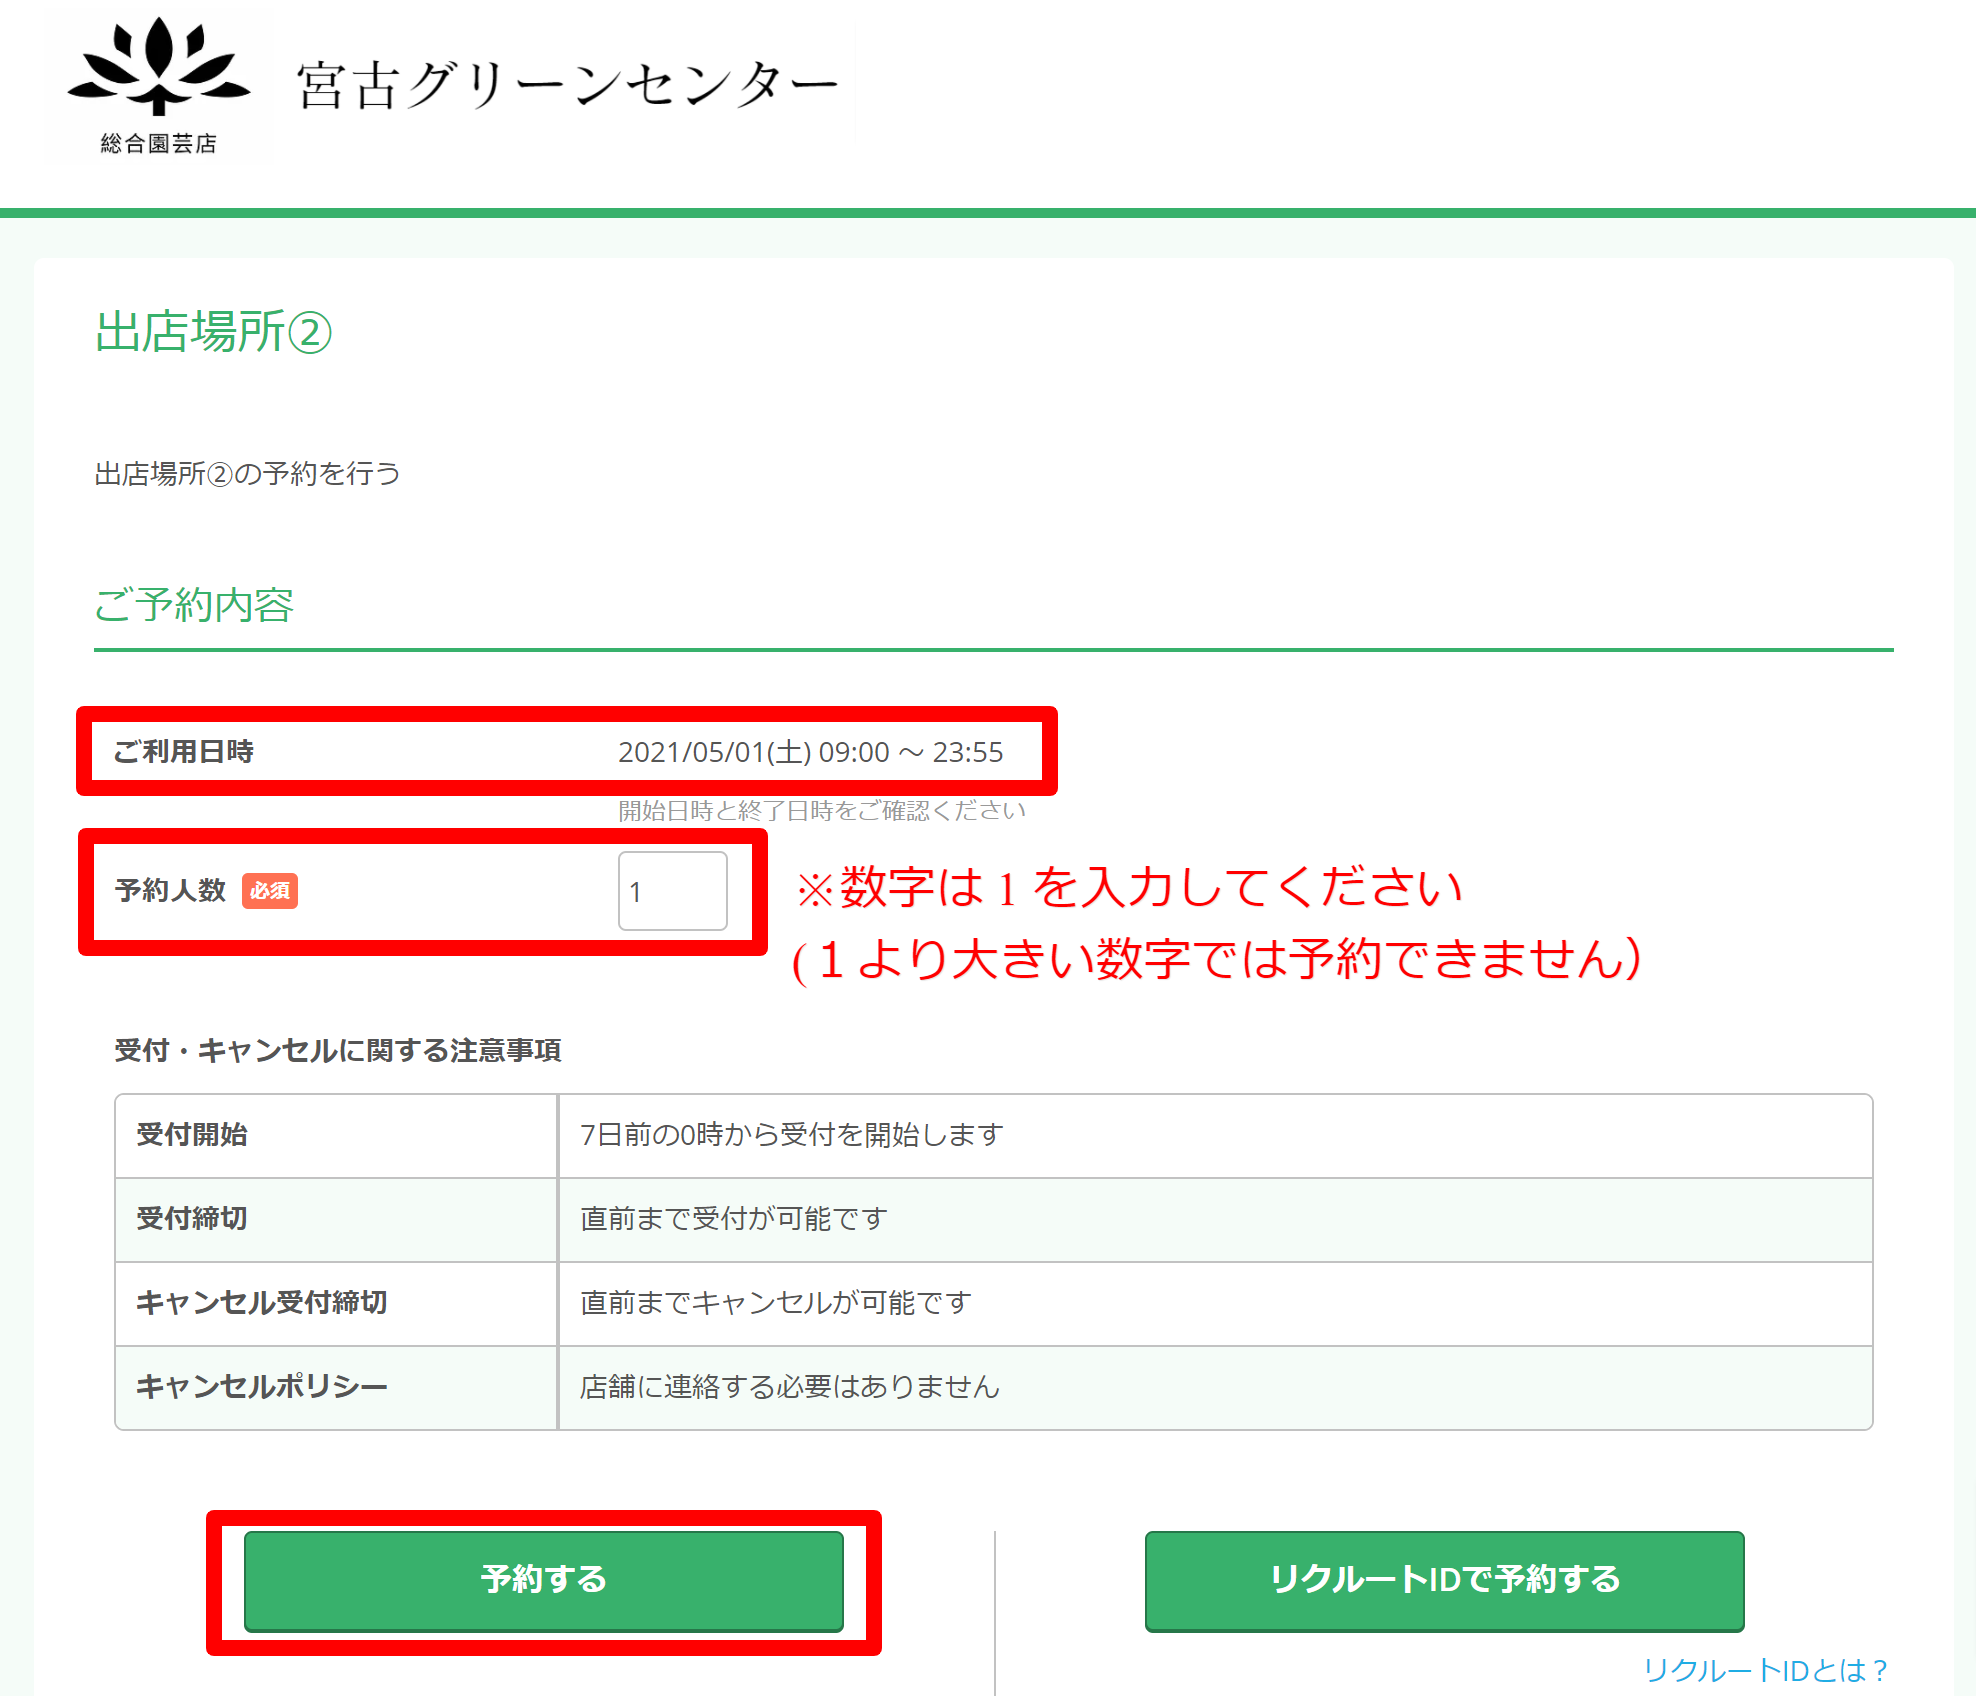
Task: Click the lotus flower logo icon
Action: click(x=158, y=68)
